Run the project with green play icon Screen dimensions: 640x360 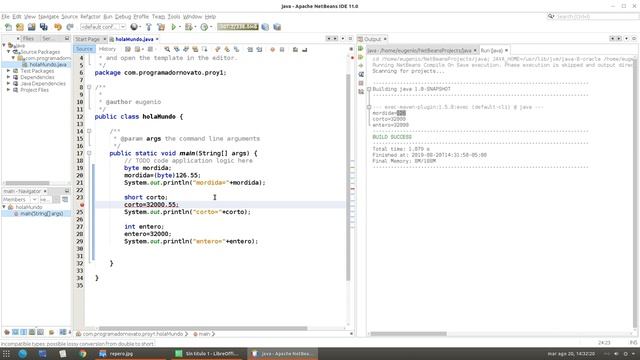coord(173,27)
